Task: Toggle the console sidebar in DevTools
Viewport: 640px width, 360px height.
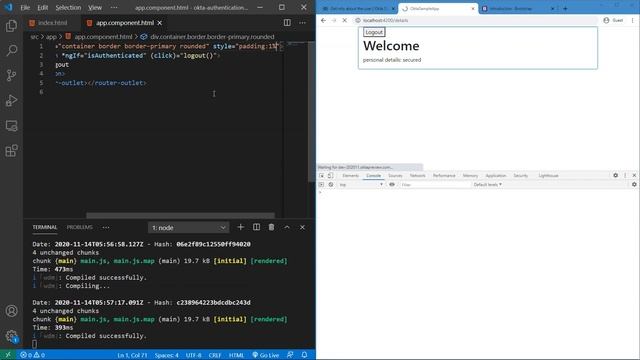Action: click(321, 184)
